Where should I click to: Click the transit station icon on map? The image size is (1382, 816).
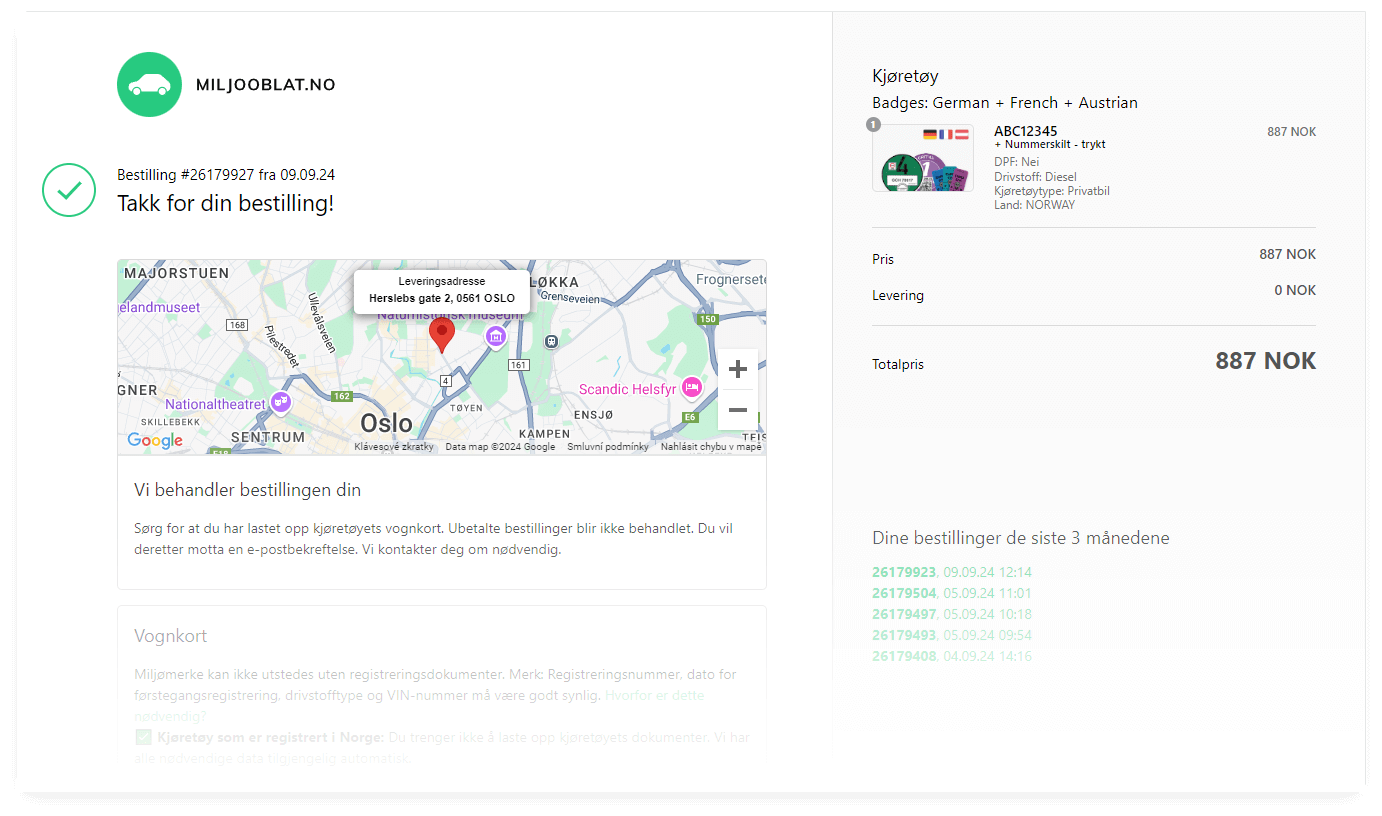click(550, 342)
